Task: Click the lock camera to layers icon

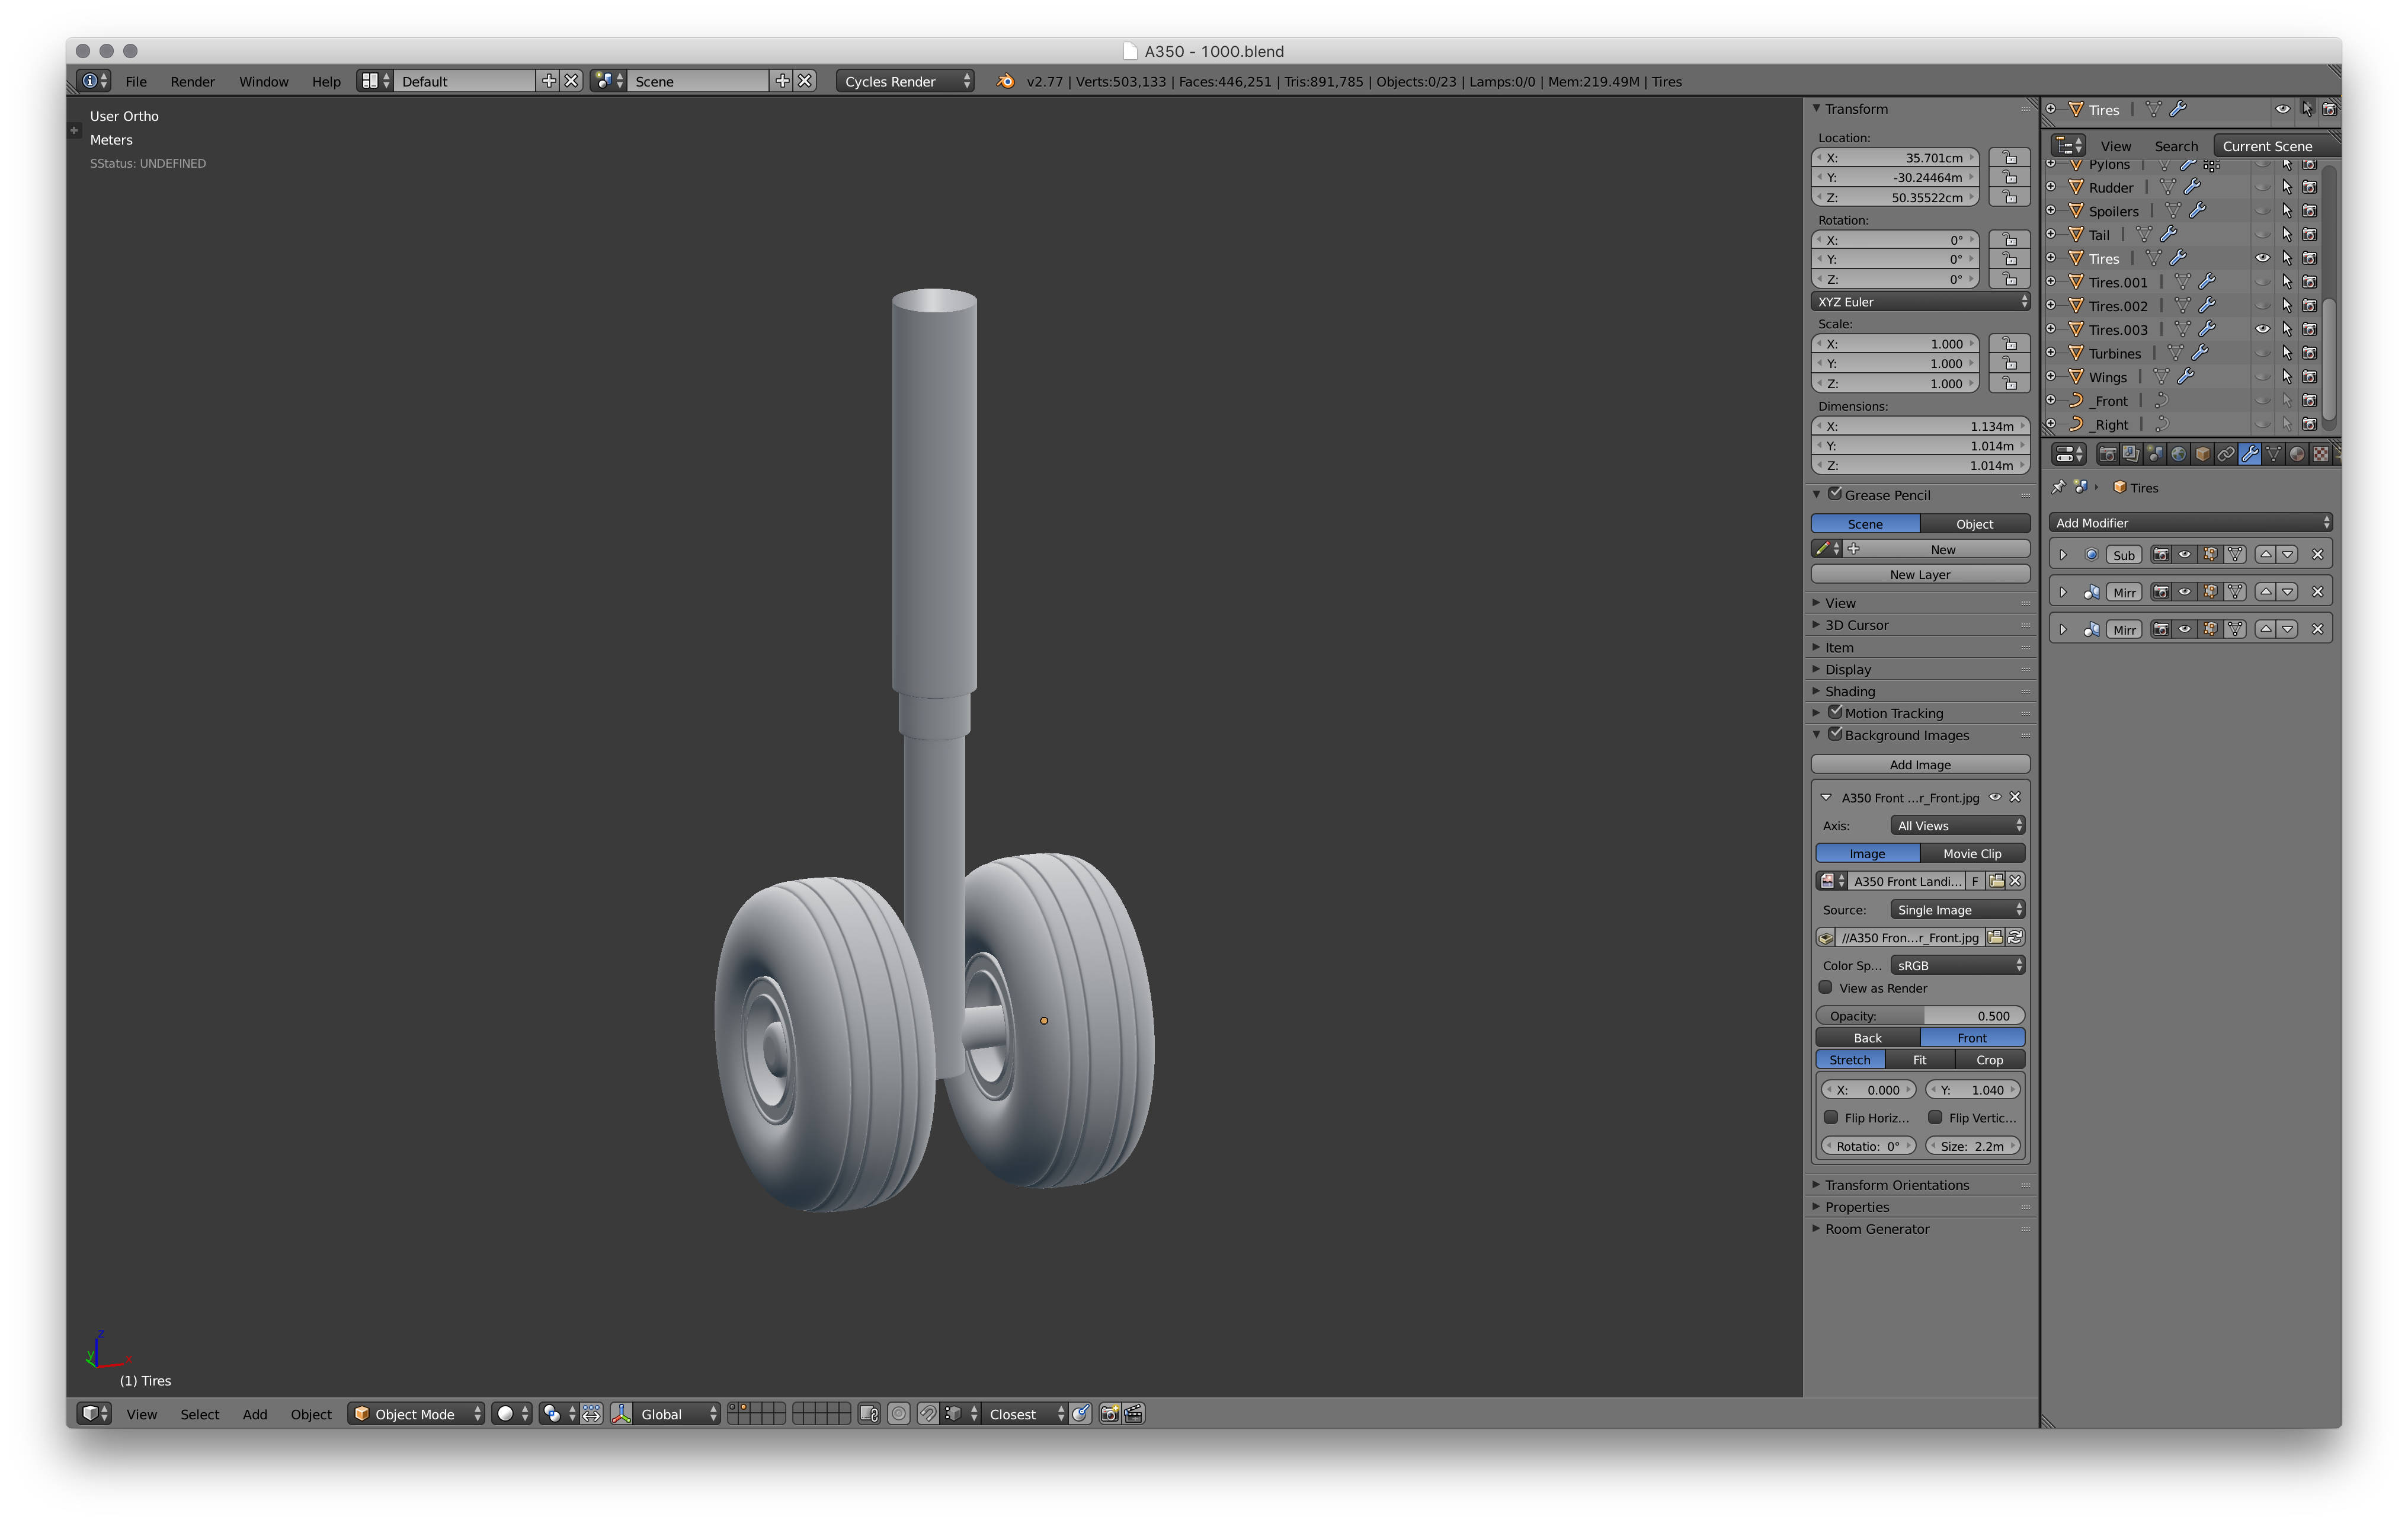Action: pyautogui.click(x=869, y=1414)
